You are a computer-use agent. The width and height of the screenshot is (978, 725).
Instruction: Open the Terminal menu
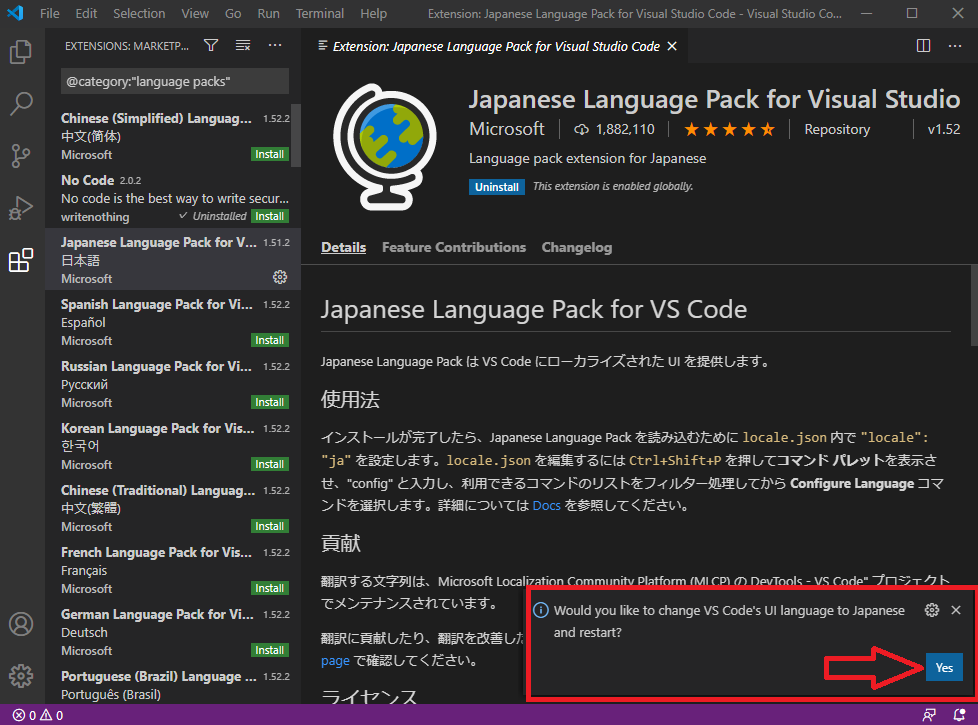tap(319, 13)
